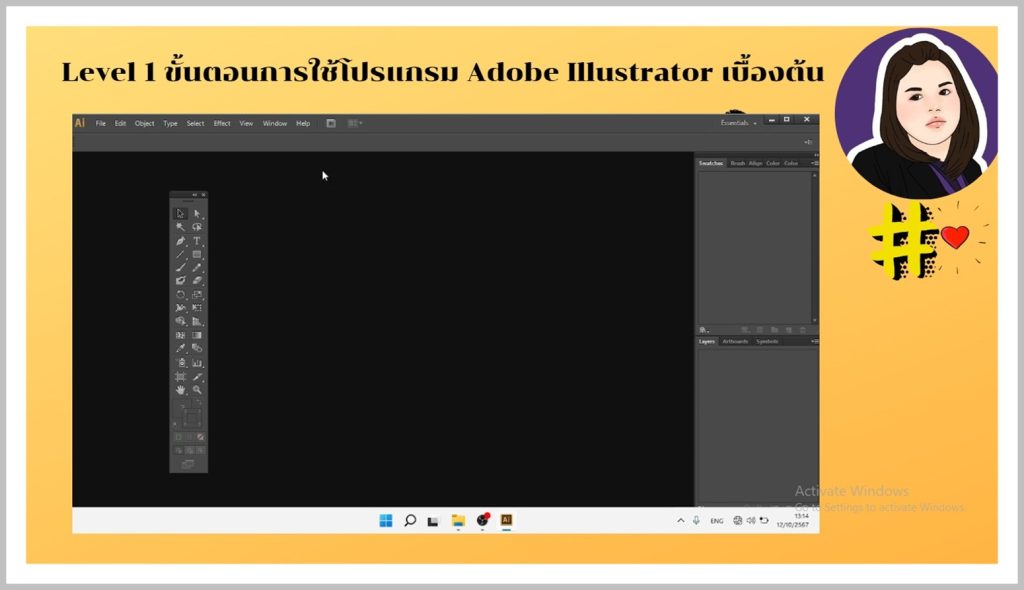Select the Hand tool
1024x590 pixels.
click(180, 389)
